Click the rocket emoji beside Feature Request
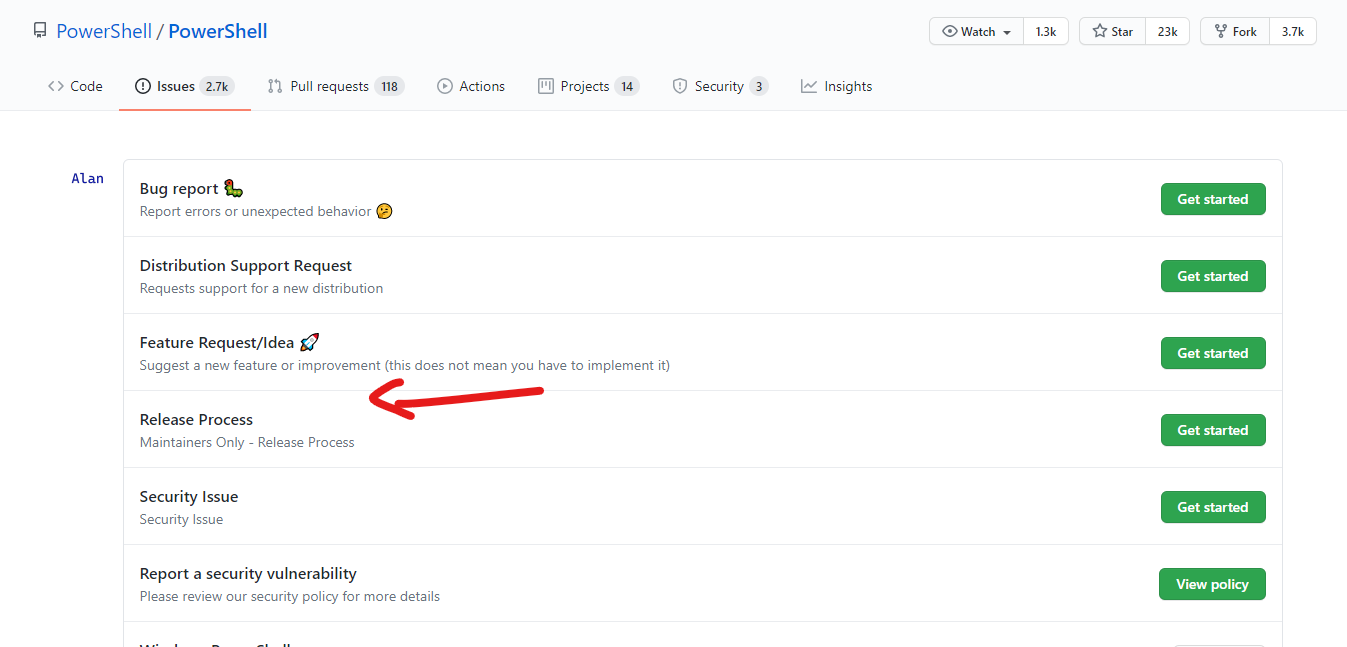 pos(309,343)
